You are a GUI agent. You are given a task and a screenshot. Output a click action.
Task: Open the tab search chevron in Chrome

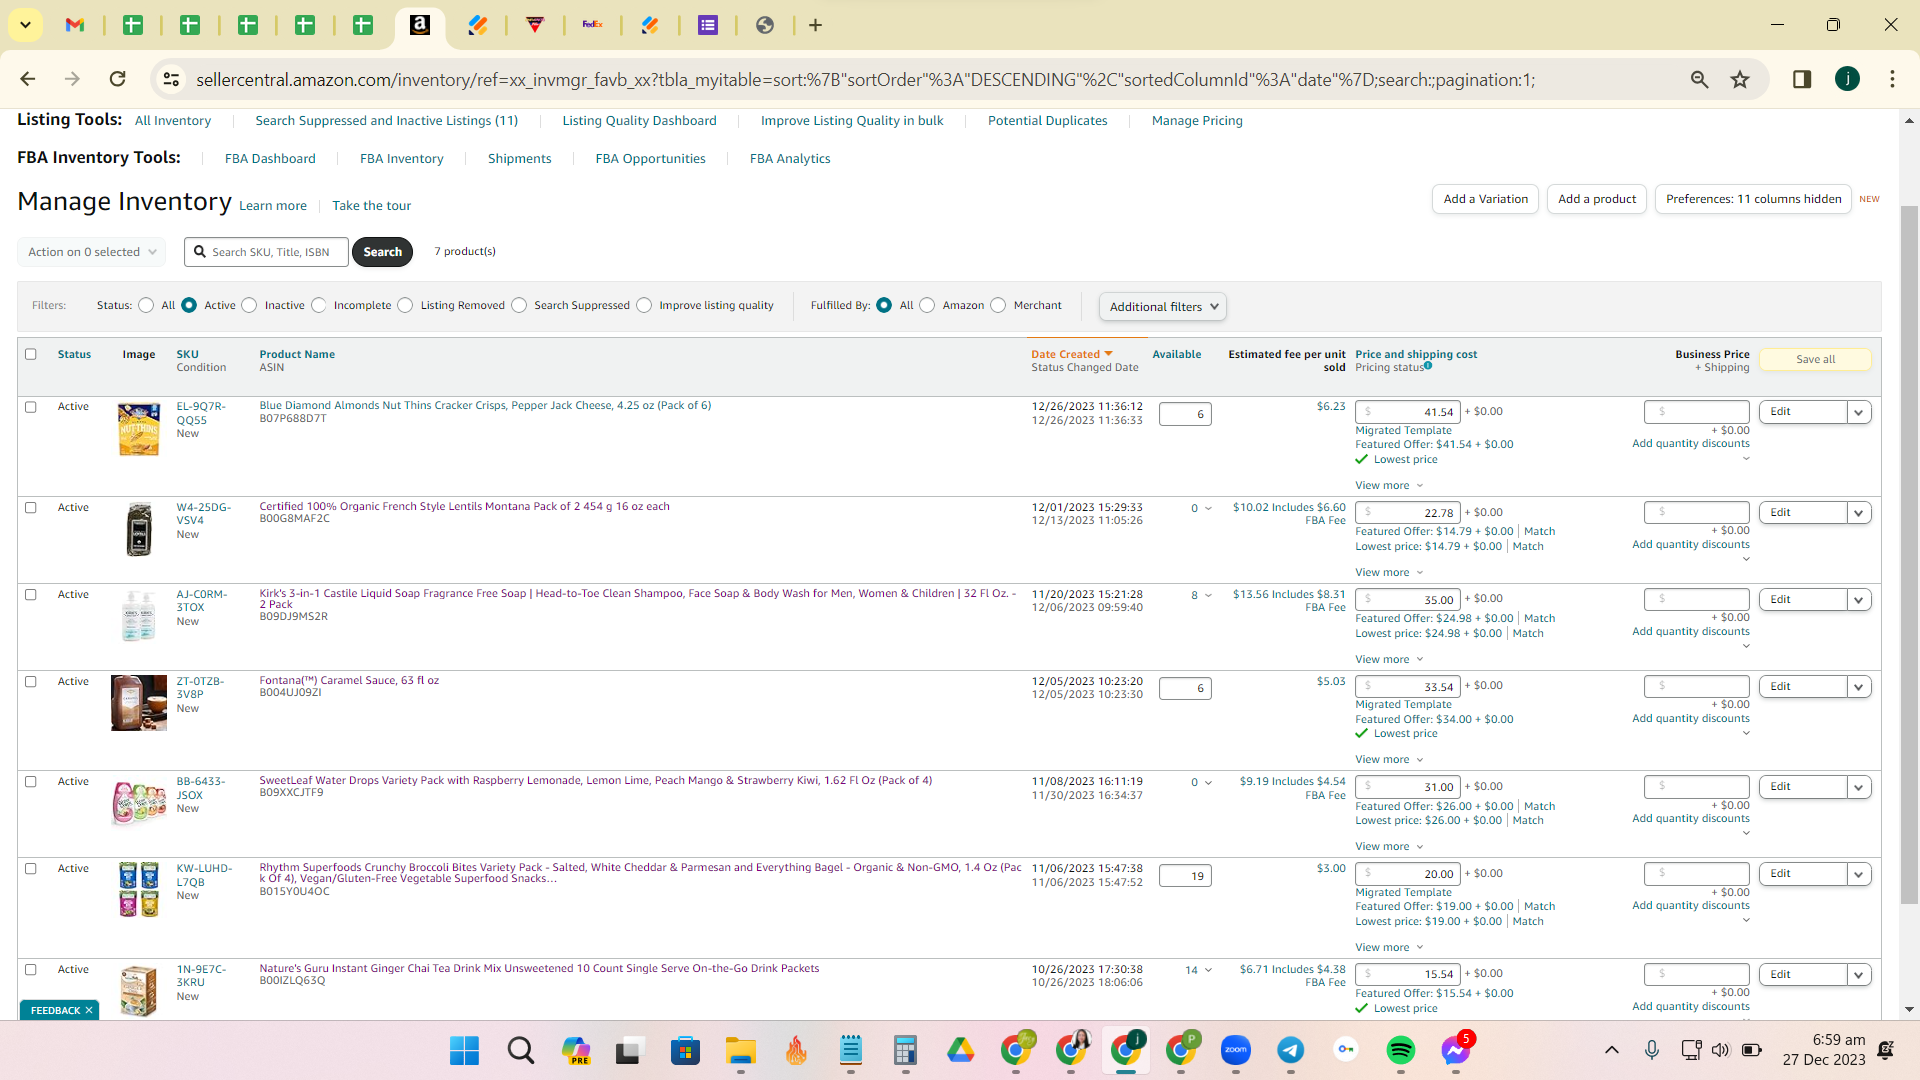(x=25, y=25)
